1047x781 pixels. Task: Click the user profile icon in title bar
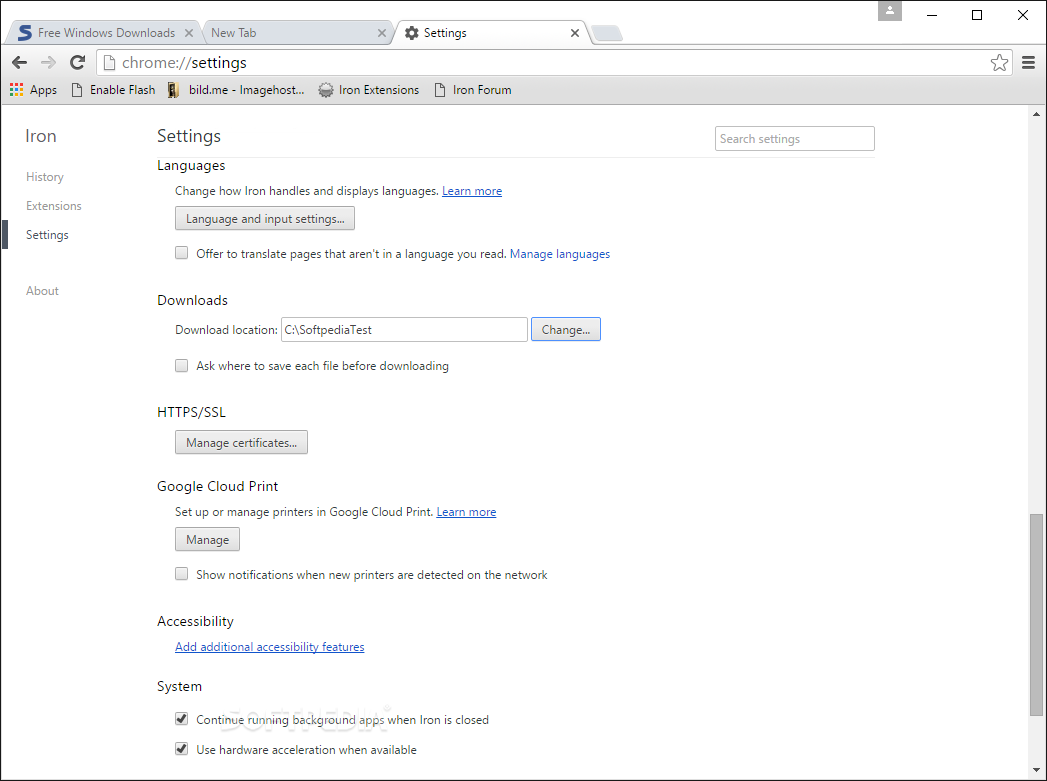pos(889,11)
